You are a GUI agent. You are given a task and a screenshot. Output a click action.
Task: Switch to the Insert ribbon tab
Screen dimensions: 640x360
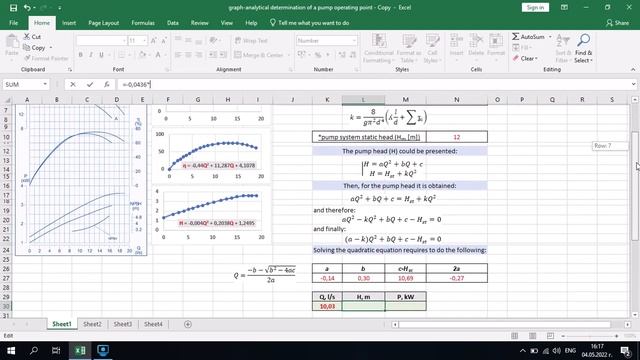(x=69, y=23)
